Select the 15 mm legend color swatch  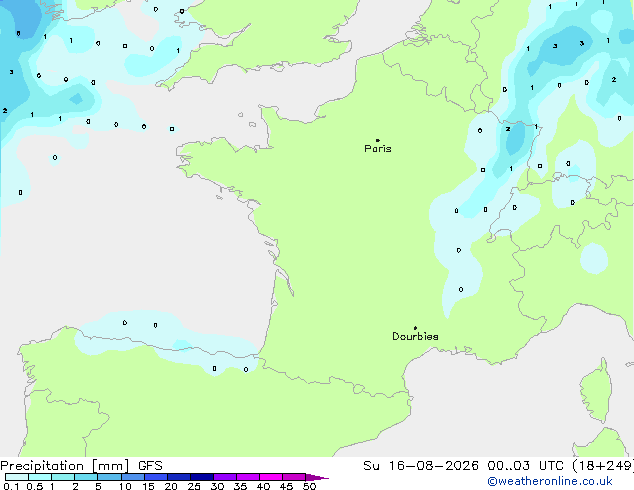[x=155, y=477]
